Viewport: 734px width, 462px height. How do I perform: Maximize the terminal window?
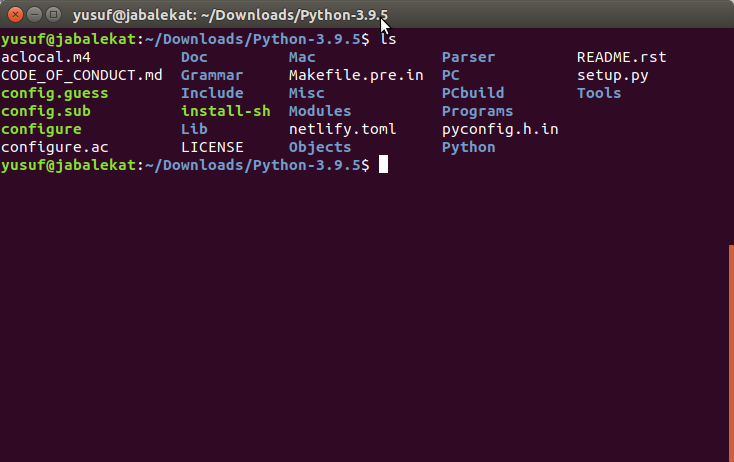click(x=53, y=15)
